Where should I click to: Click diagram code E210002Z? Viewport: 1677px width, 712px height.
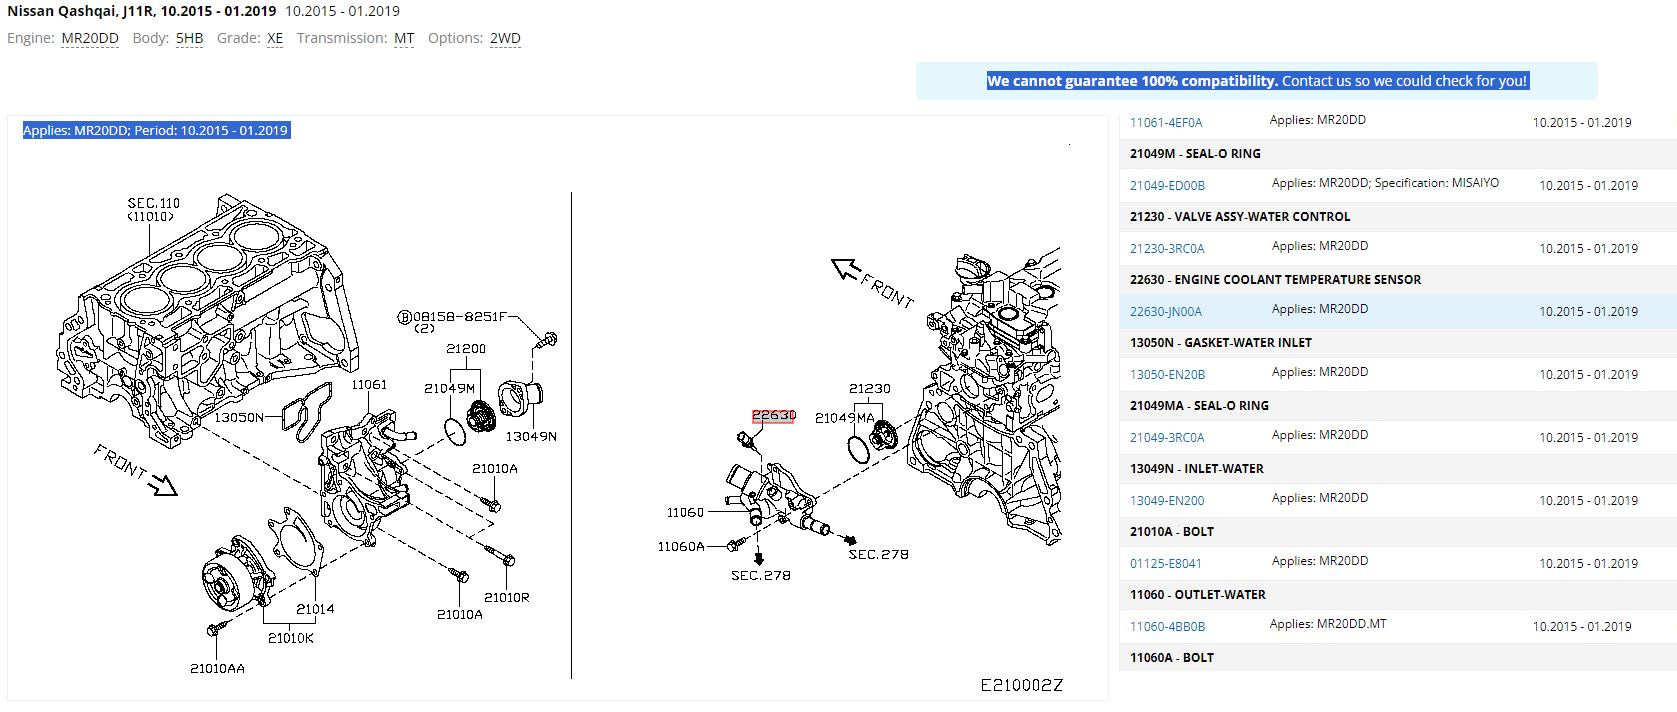tap(1021, 685)
